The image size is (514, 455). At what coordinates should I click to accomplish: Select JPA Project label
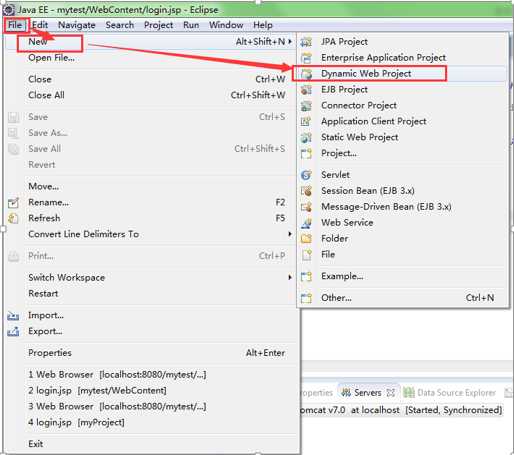[344, 42]
